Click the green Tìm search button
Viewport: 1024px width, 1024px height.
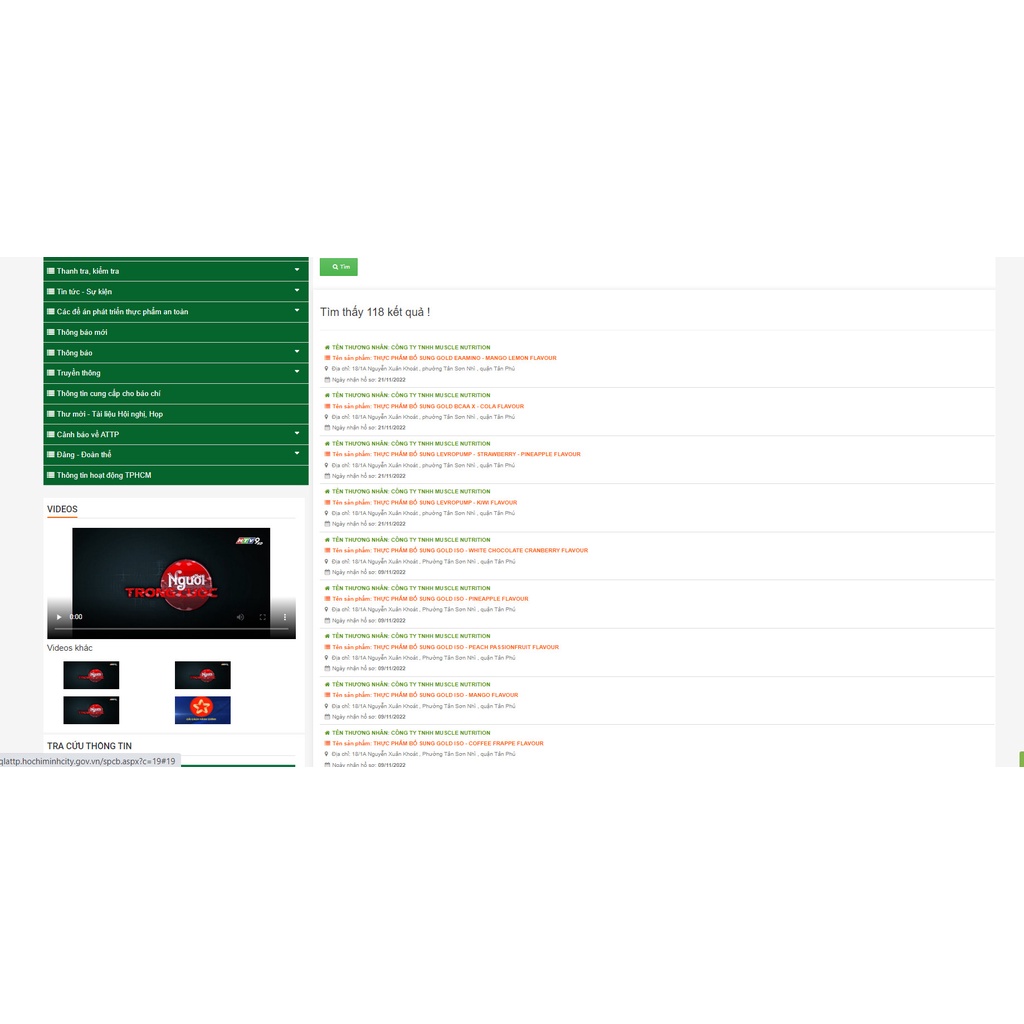pos(338,267)
